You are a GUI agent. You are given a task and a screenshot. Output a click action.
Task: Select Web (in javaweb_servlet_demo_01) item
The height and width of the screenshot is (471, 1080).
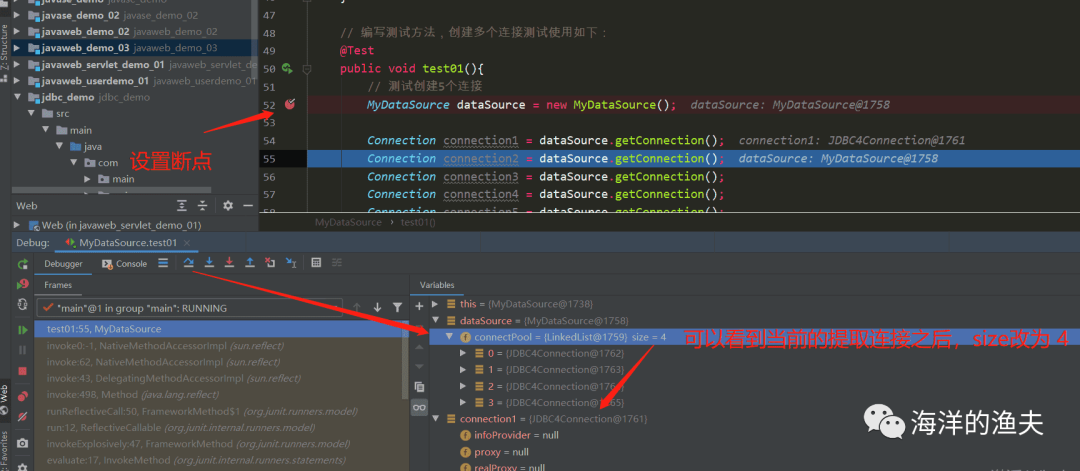[114, 225]
